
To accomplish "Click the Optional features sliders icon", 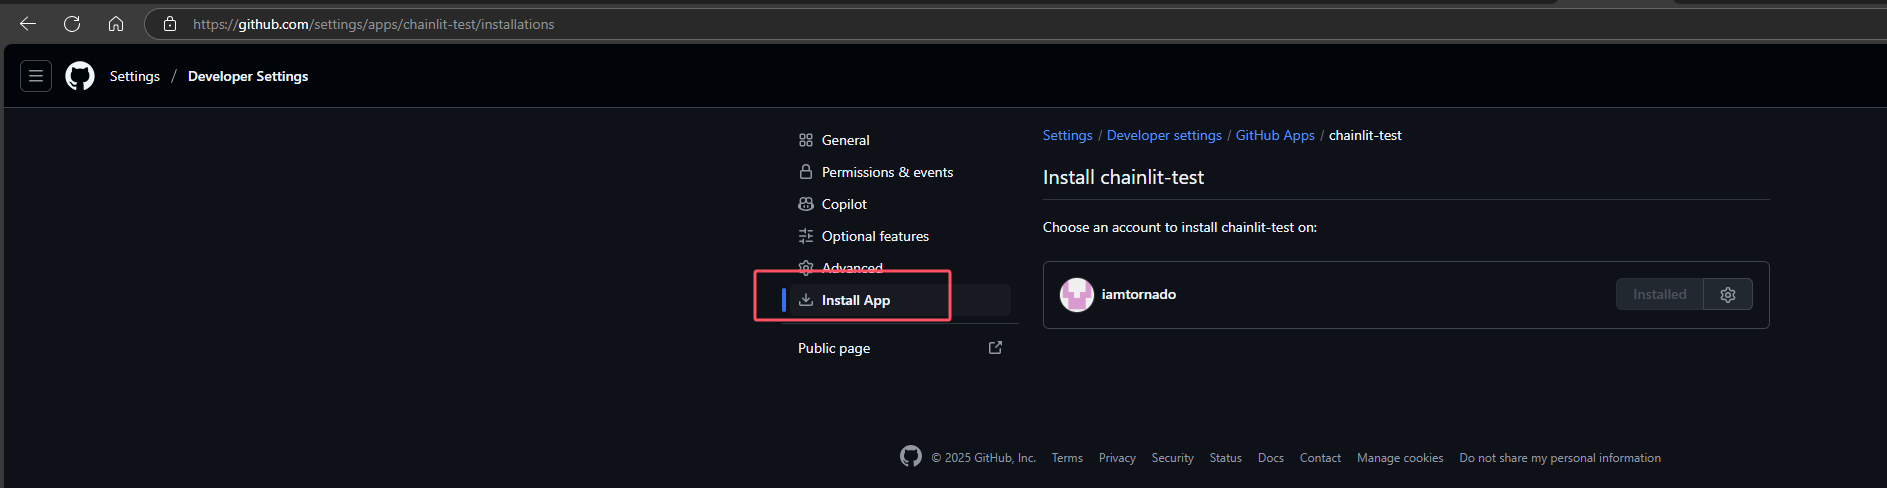I will tap(806, 236).
